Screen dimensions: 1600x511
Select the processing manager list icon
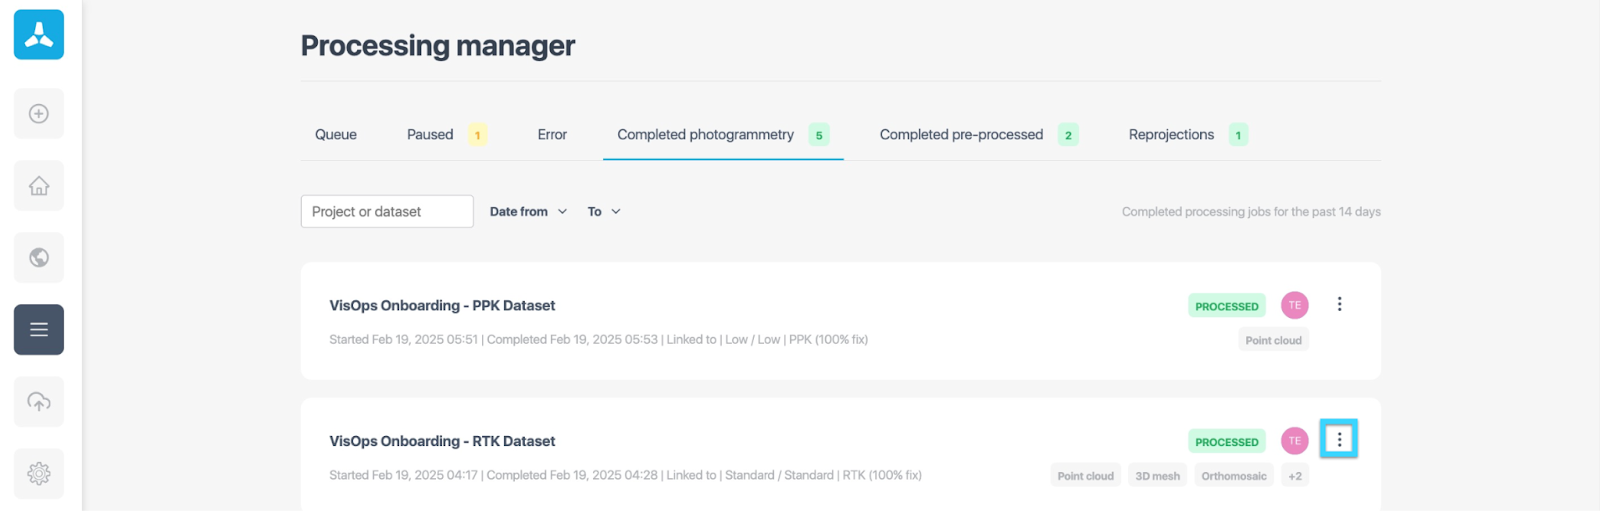pos(39,330)
